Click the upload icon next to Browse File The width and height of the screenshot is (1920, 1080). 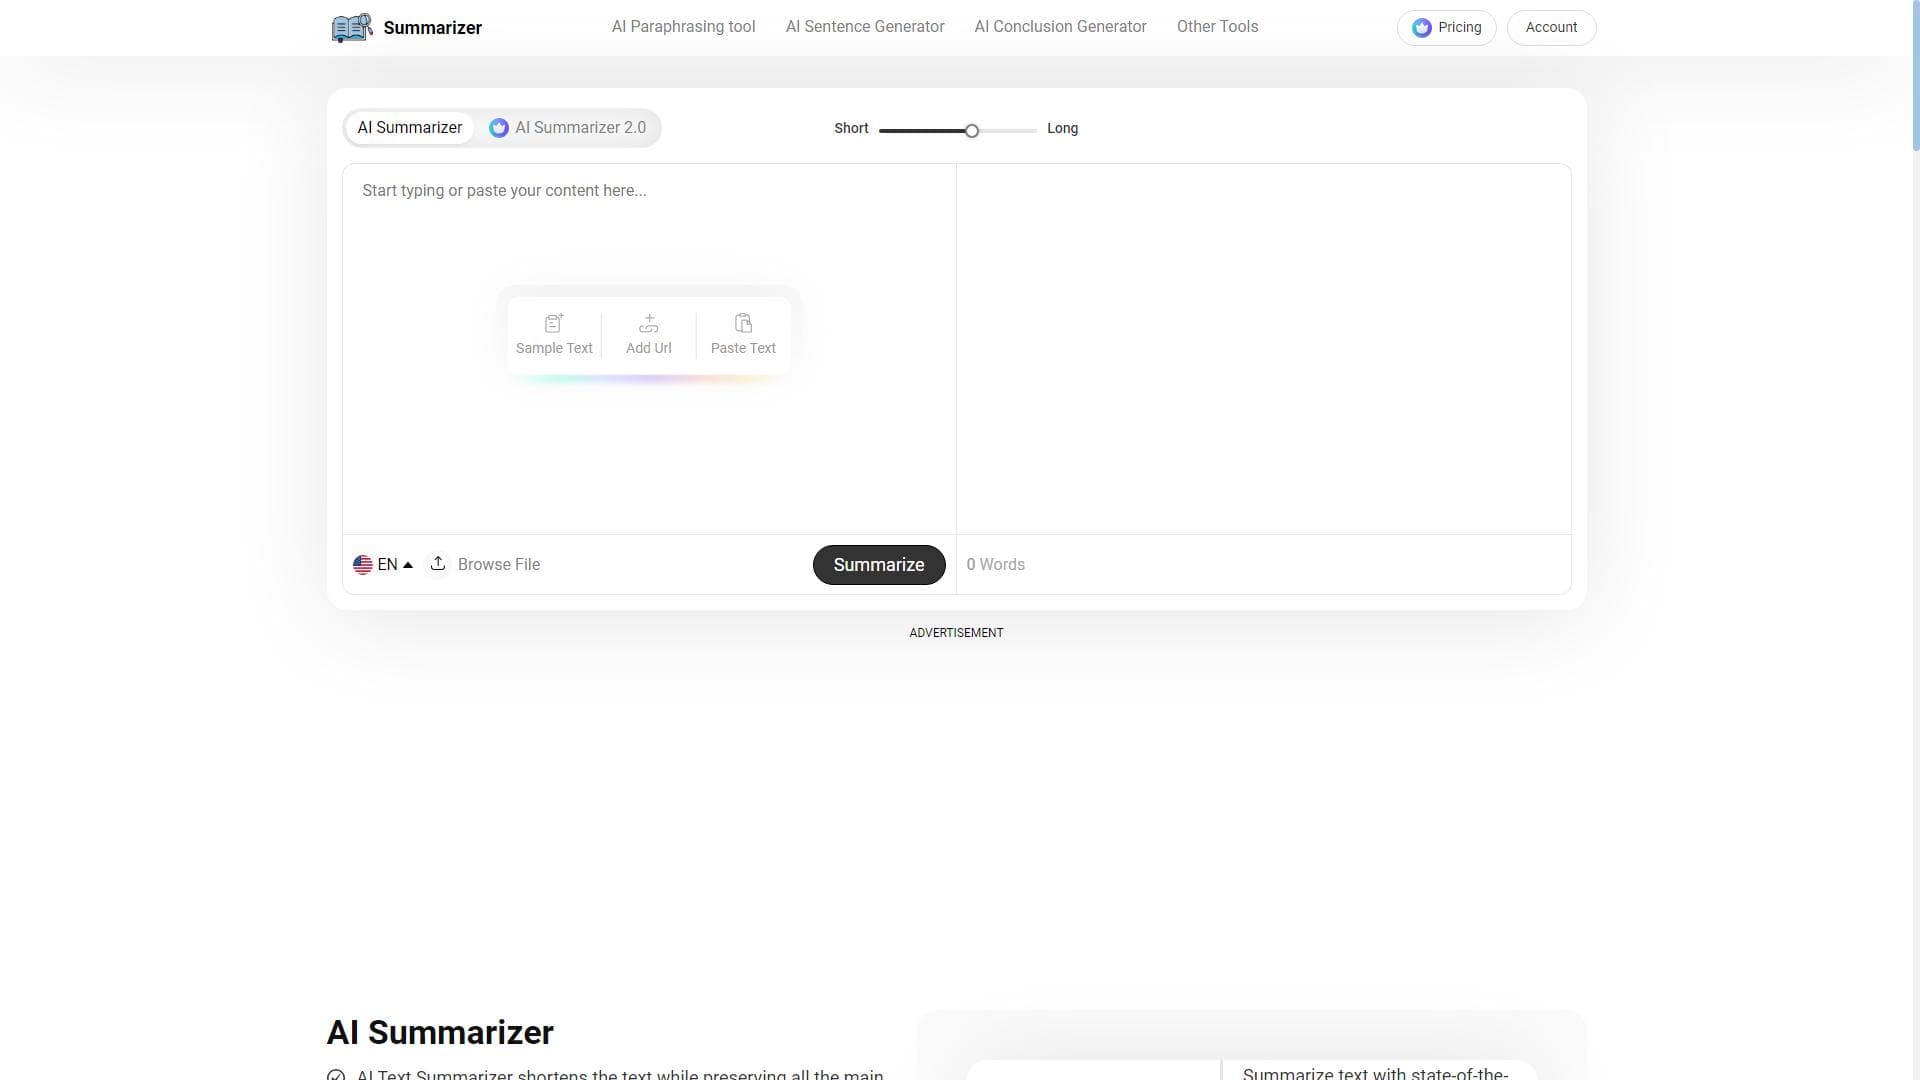click(x=437, y=564)
